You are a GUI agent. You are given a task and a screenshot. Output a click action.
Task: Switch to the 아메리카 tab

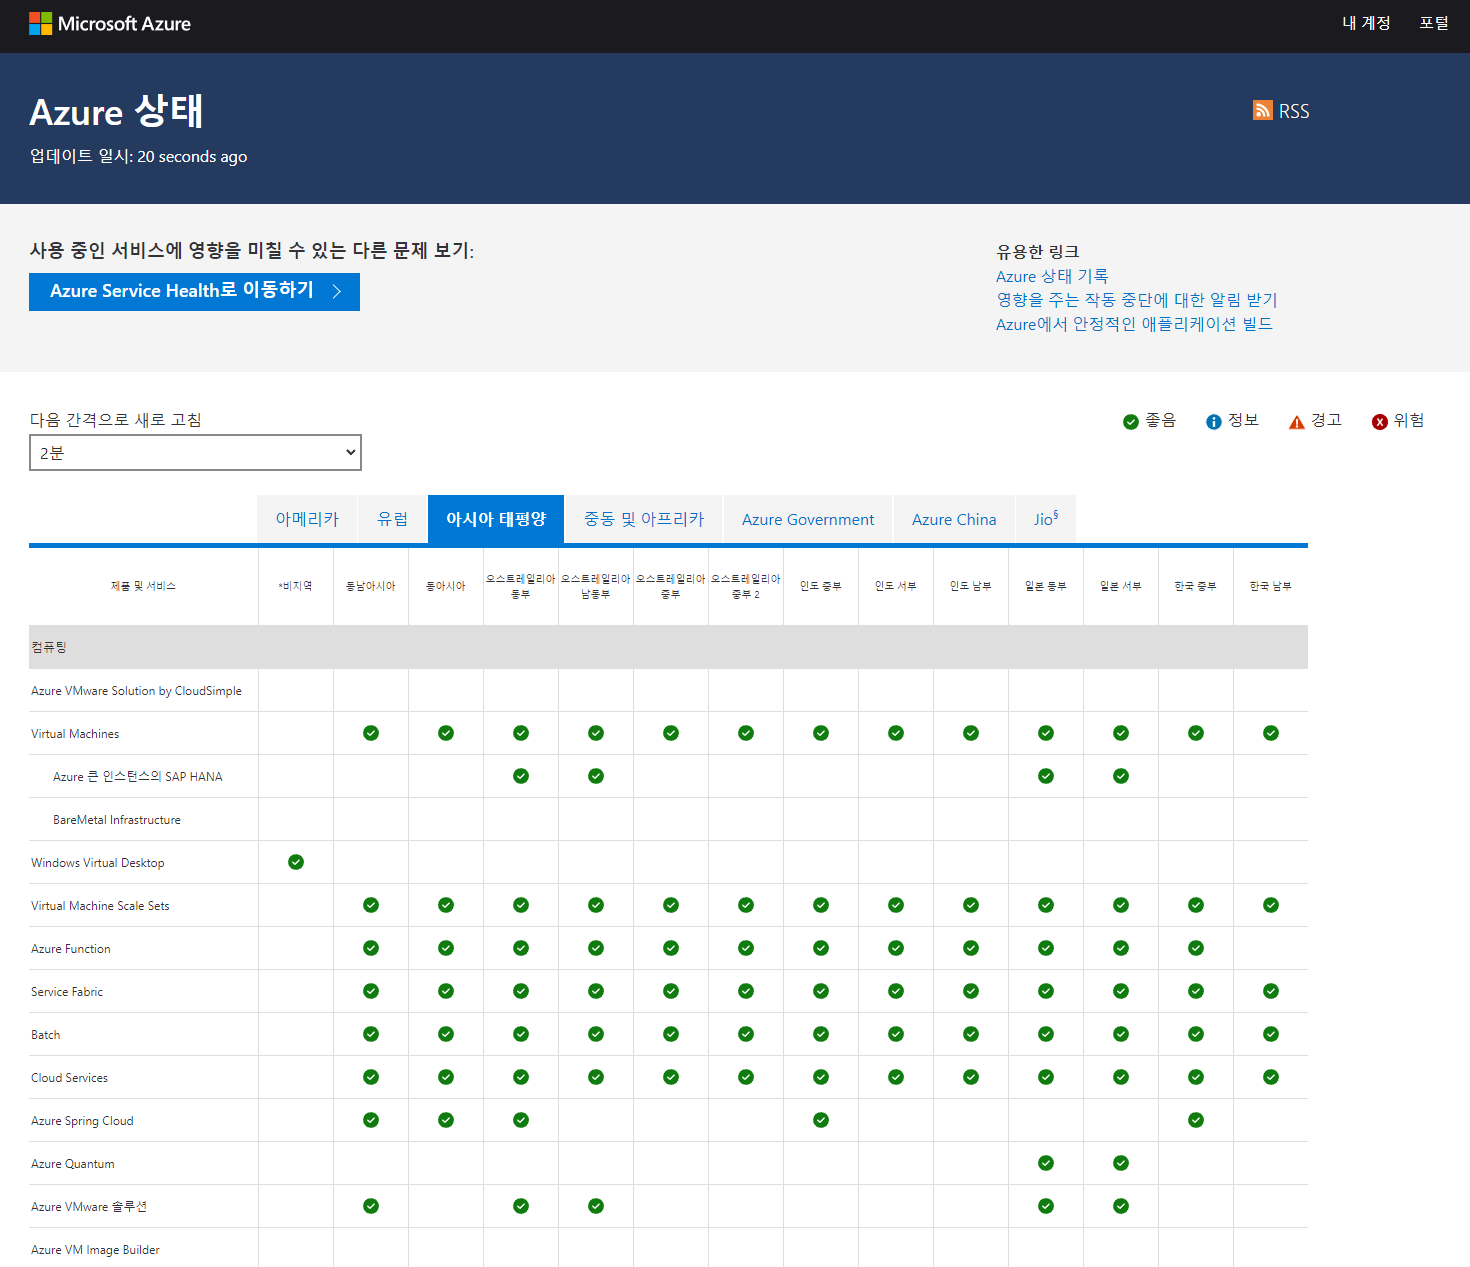[307, 519]
